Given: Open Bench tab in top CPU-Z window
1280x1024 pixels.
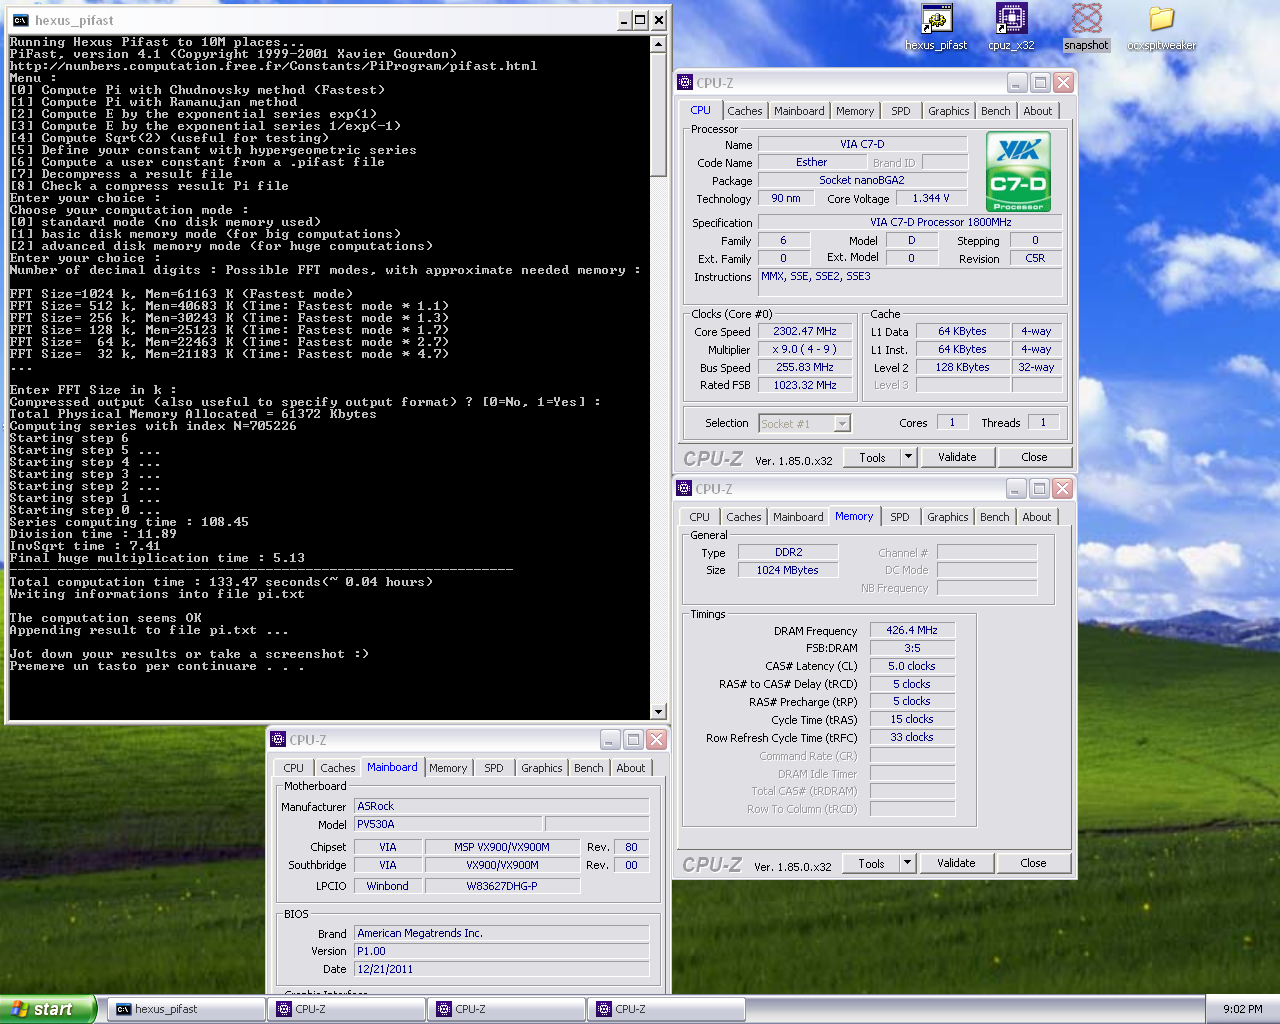Looking at the screenshot, I should click(x=995, y=111).
